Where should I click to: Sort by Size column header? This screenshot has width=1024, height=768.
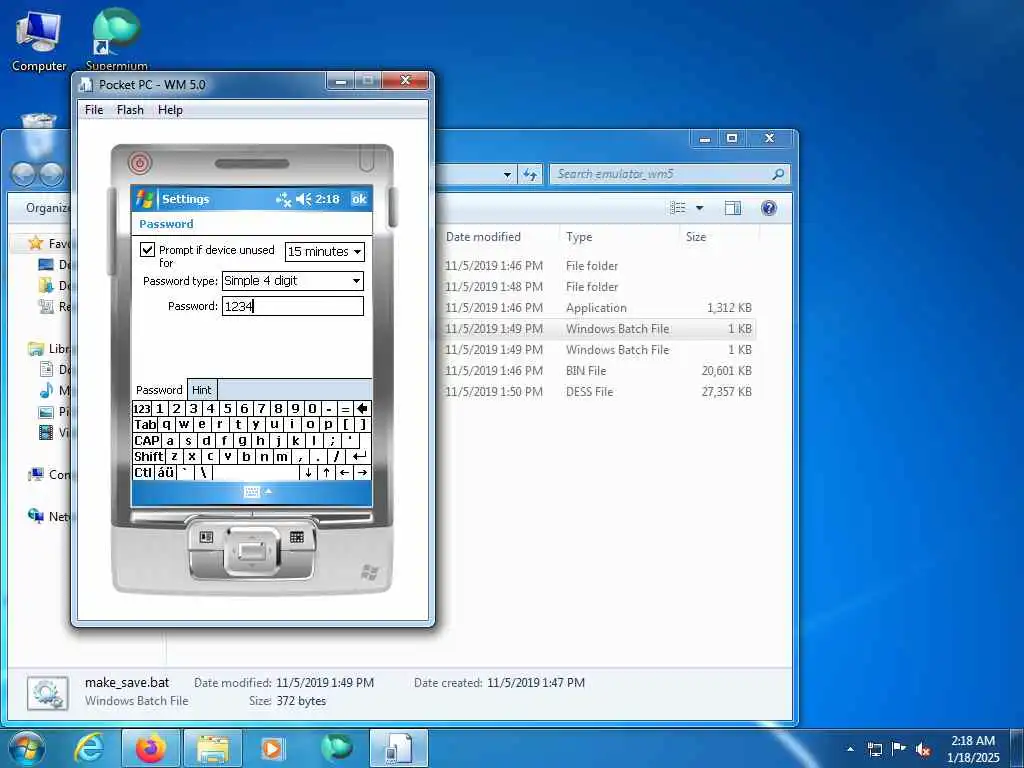(696, 236)
